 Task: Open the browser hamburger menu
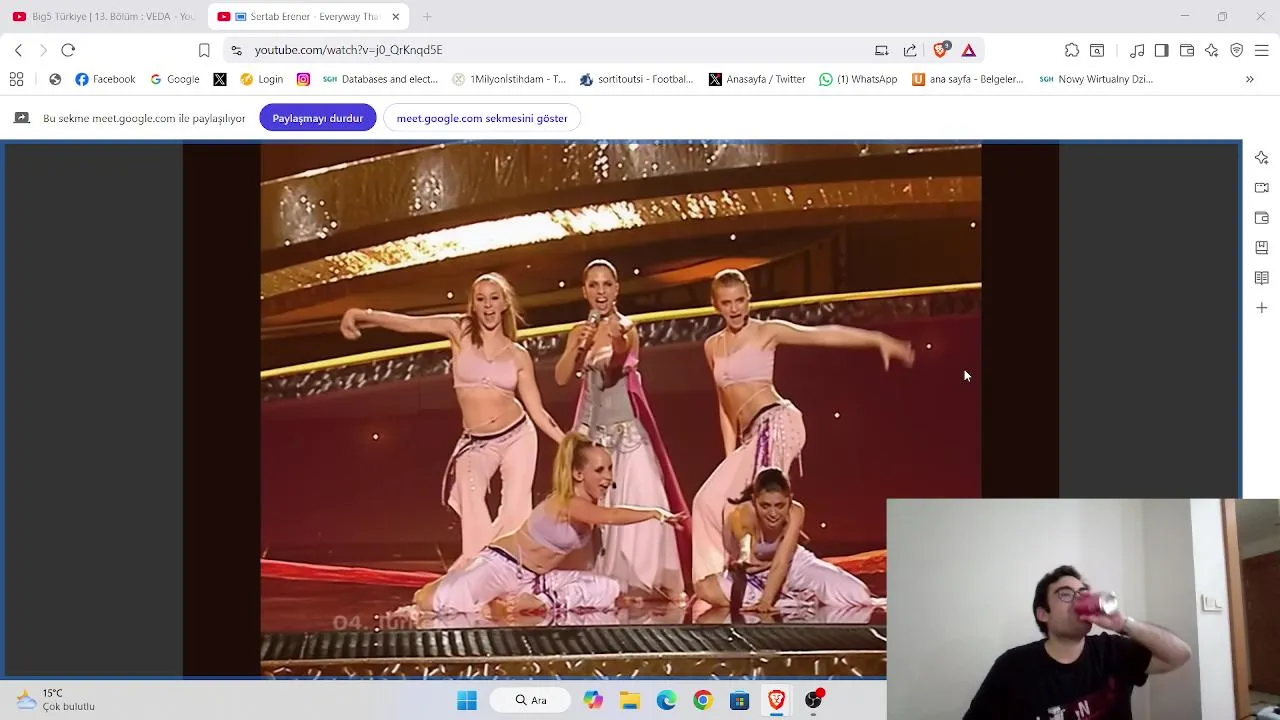[x=1262, y=50]
